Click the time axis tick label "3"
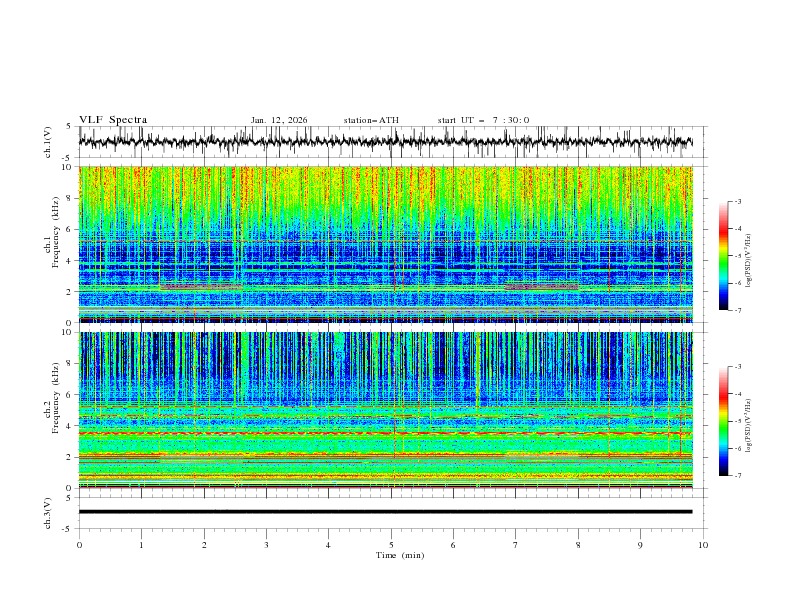792x612 pixels. click(266, 545)
